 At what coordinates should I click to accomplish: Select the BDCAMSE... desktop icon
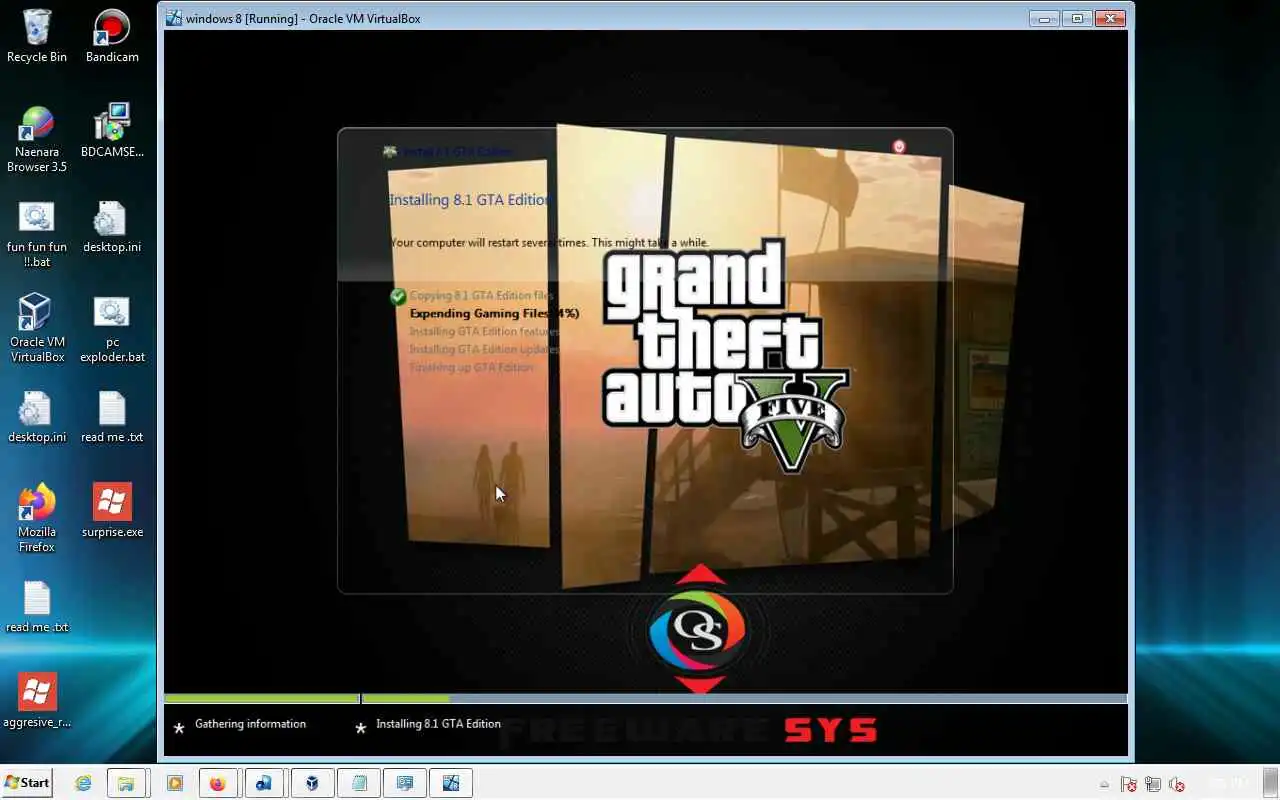[112, 131]
